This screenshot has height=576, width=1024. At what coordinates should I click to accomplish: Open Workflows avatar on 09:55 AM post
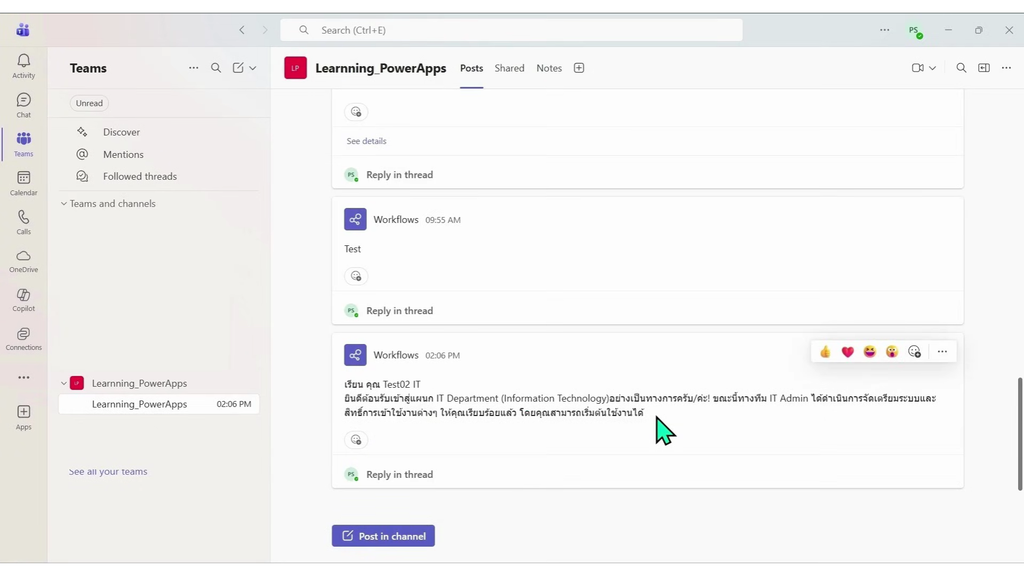click(355, 219)
